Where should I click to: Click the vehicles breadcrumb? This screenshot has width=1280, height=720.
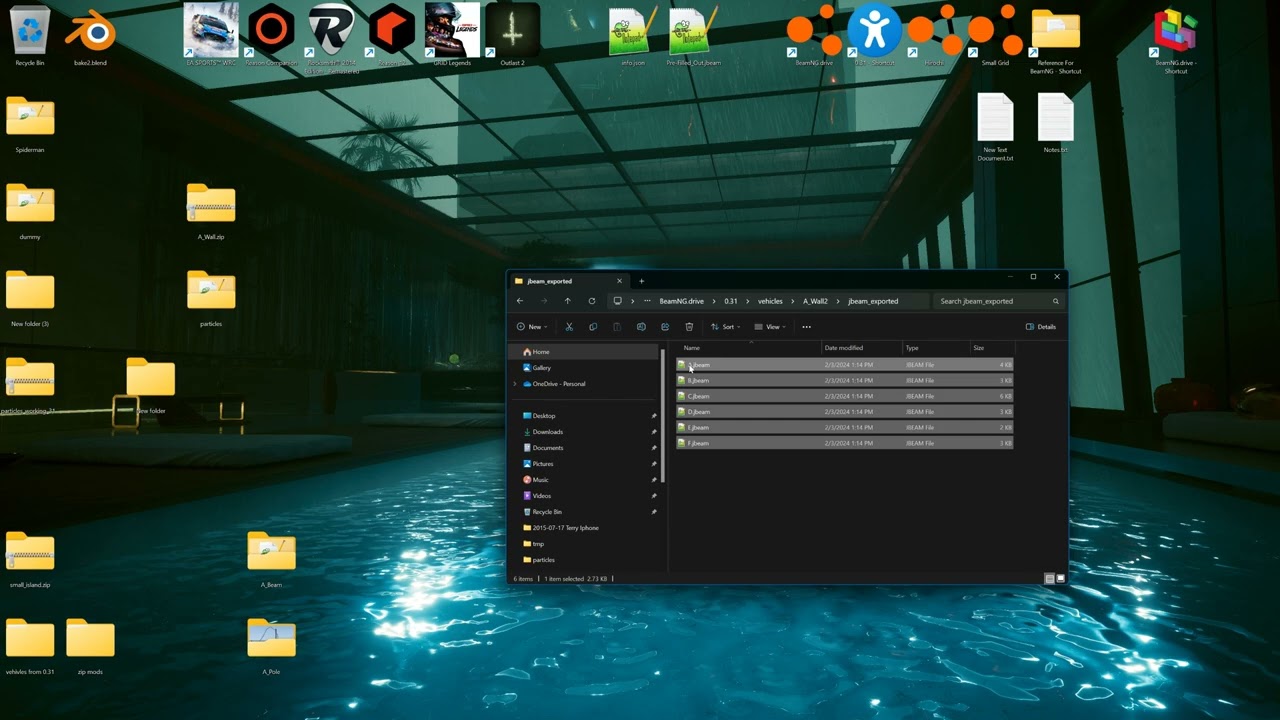[x=770, y=301]
